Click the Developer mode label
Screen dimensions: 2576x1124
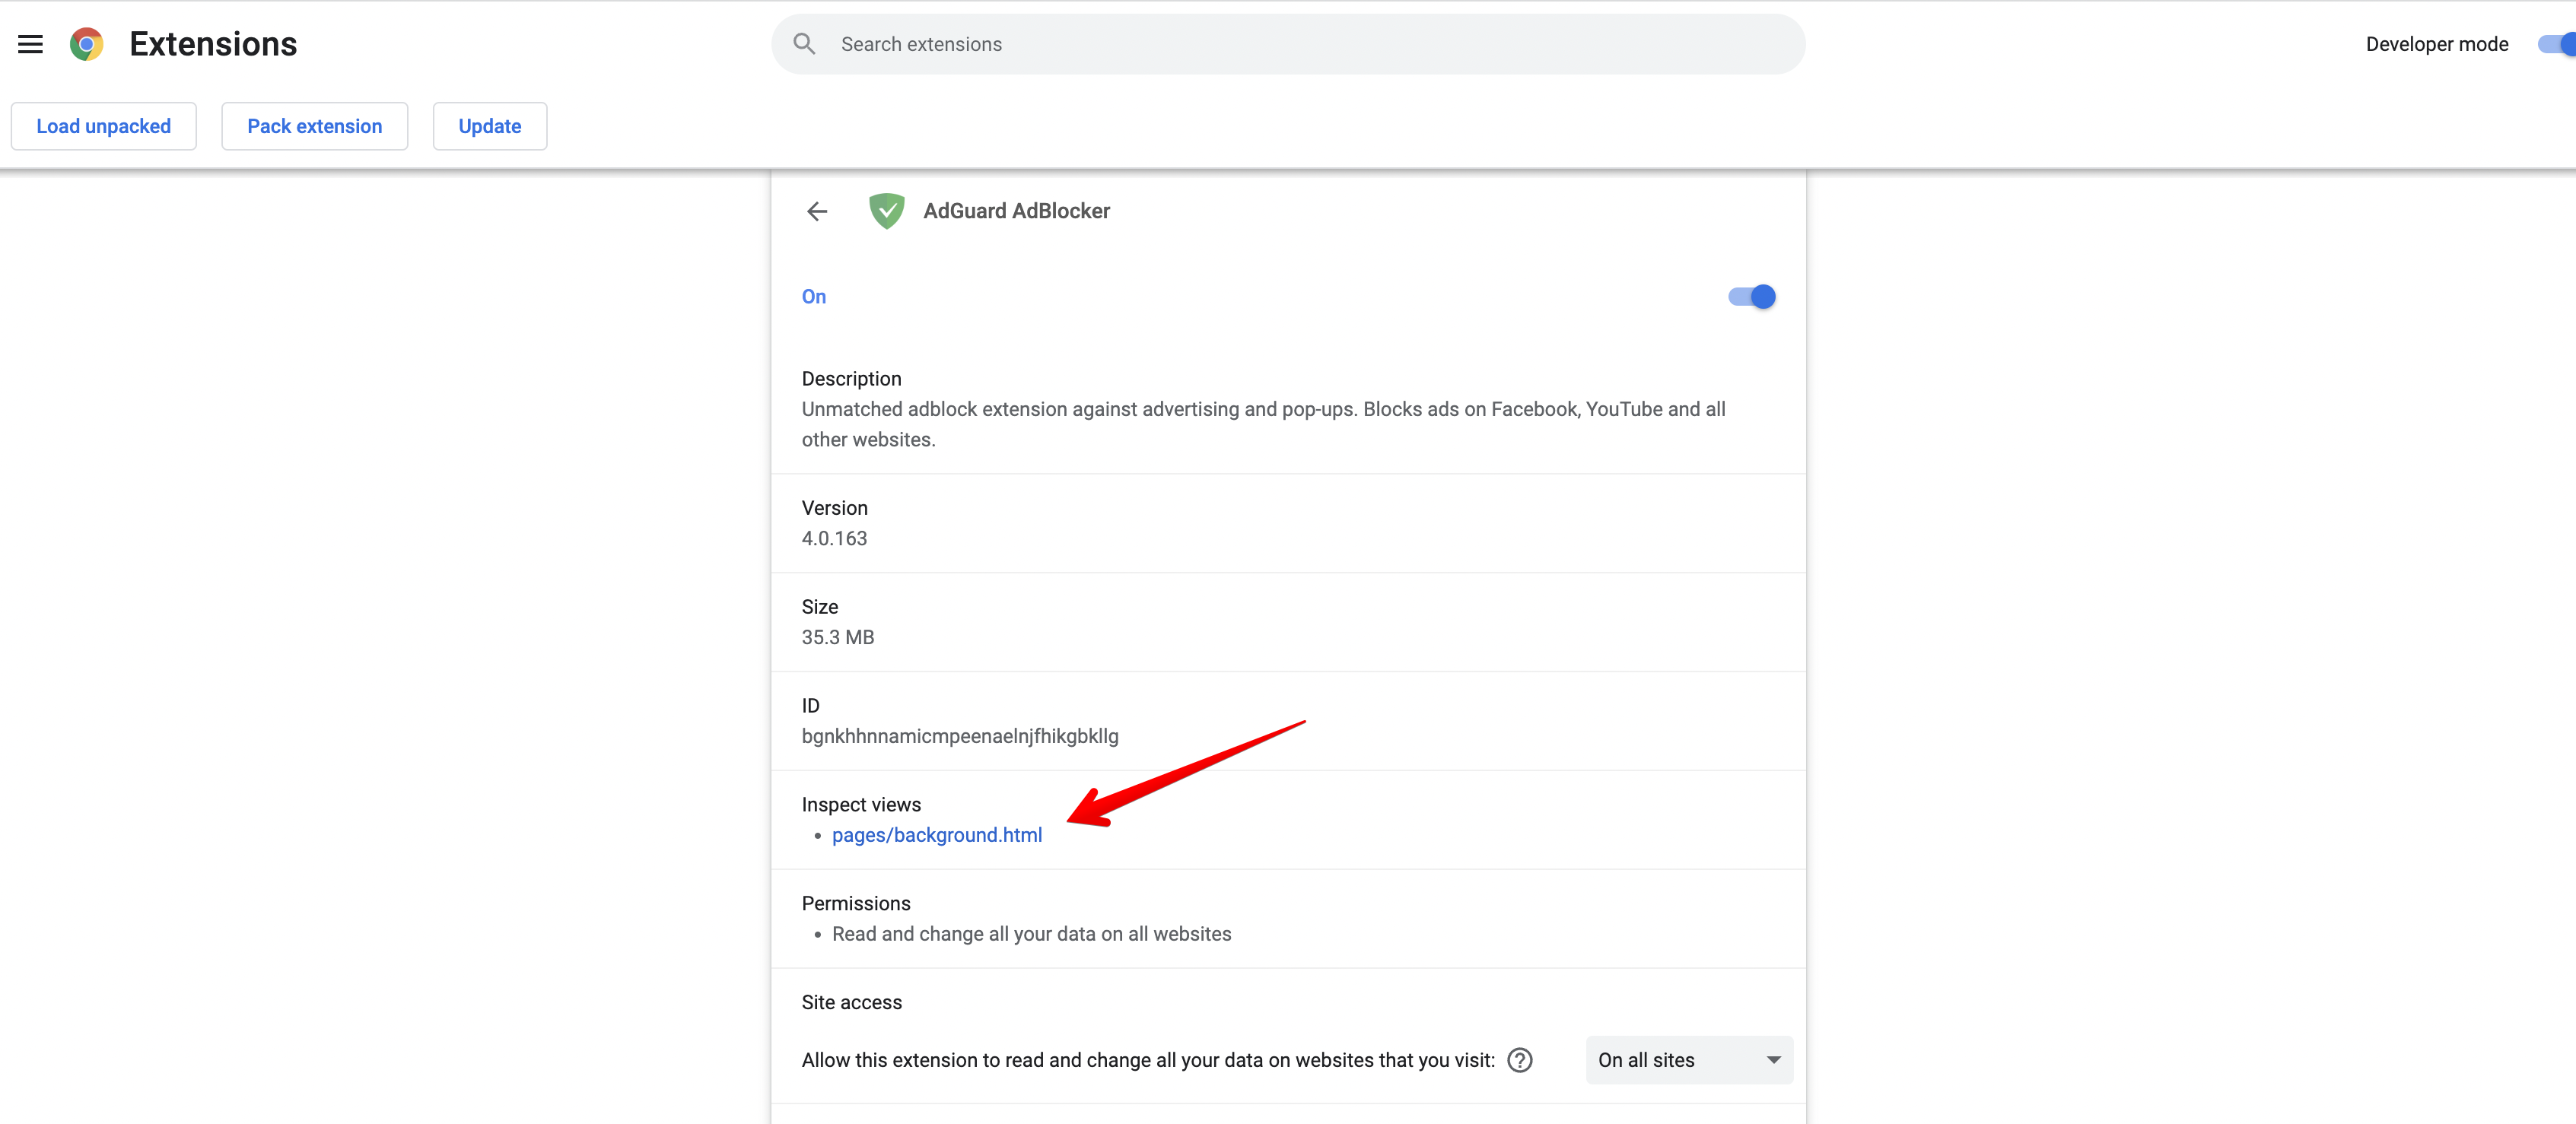tap(2437, 44)
